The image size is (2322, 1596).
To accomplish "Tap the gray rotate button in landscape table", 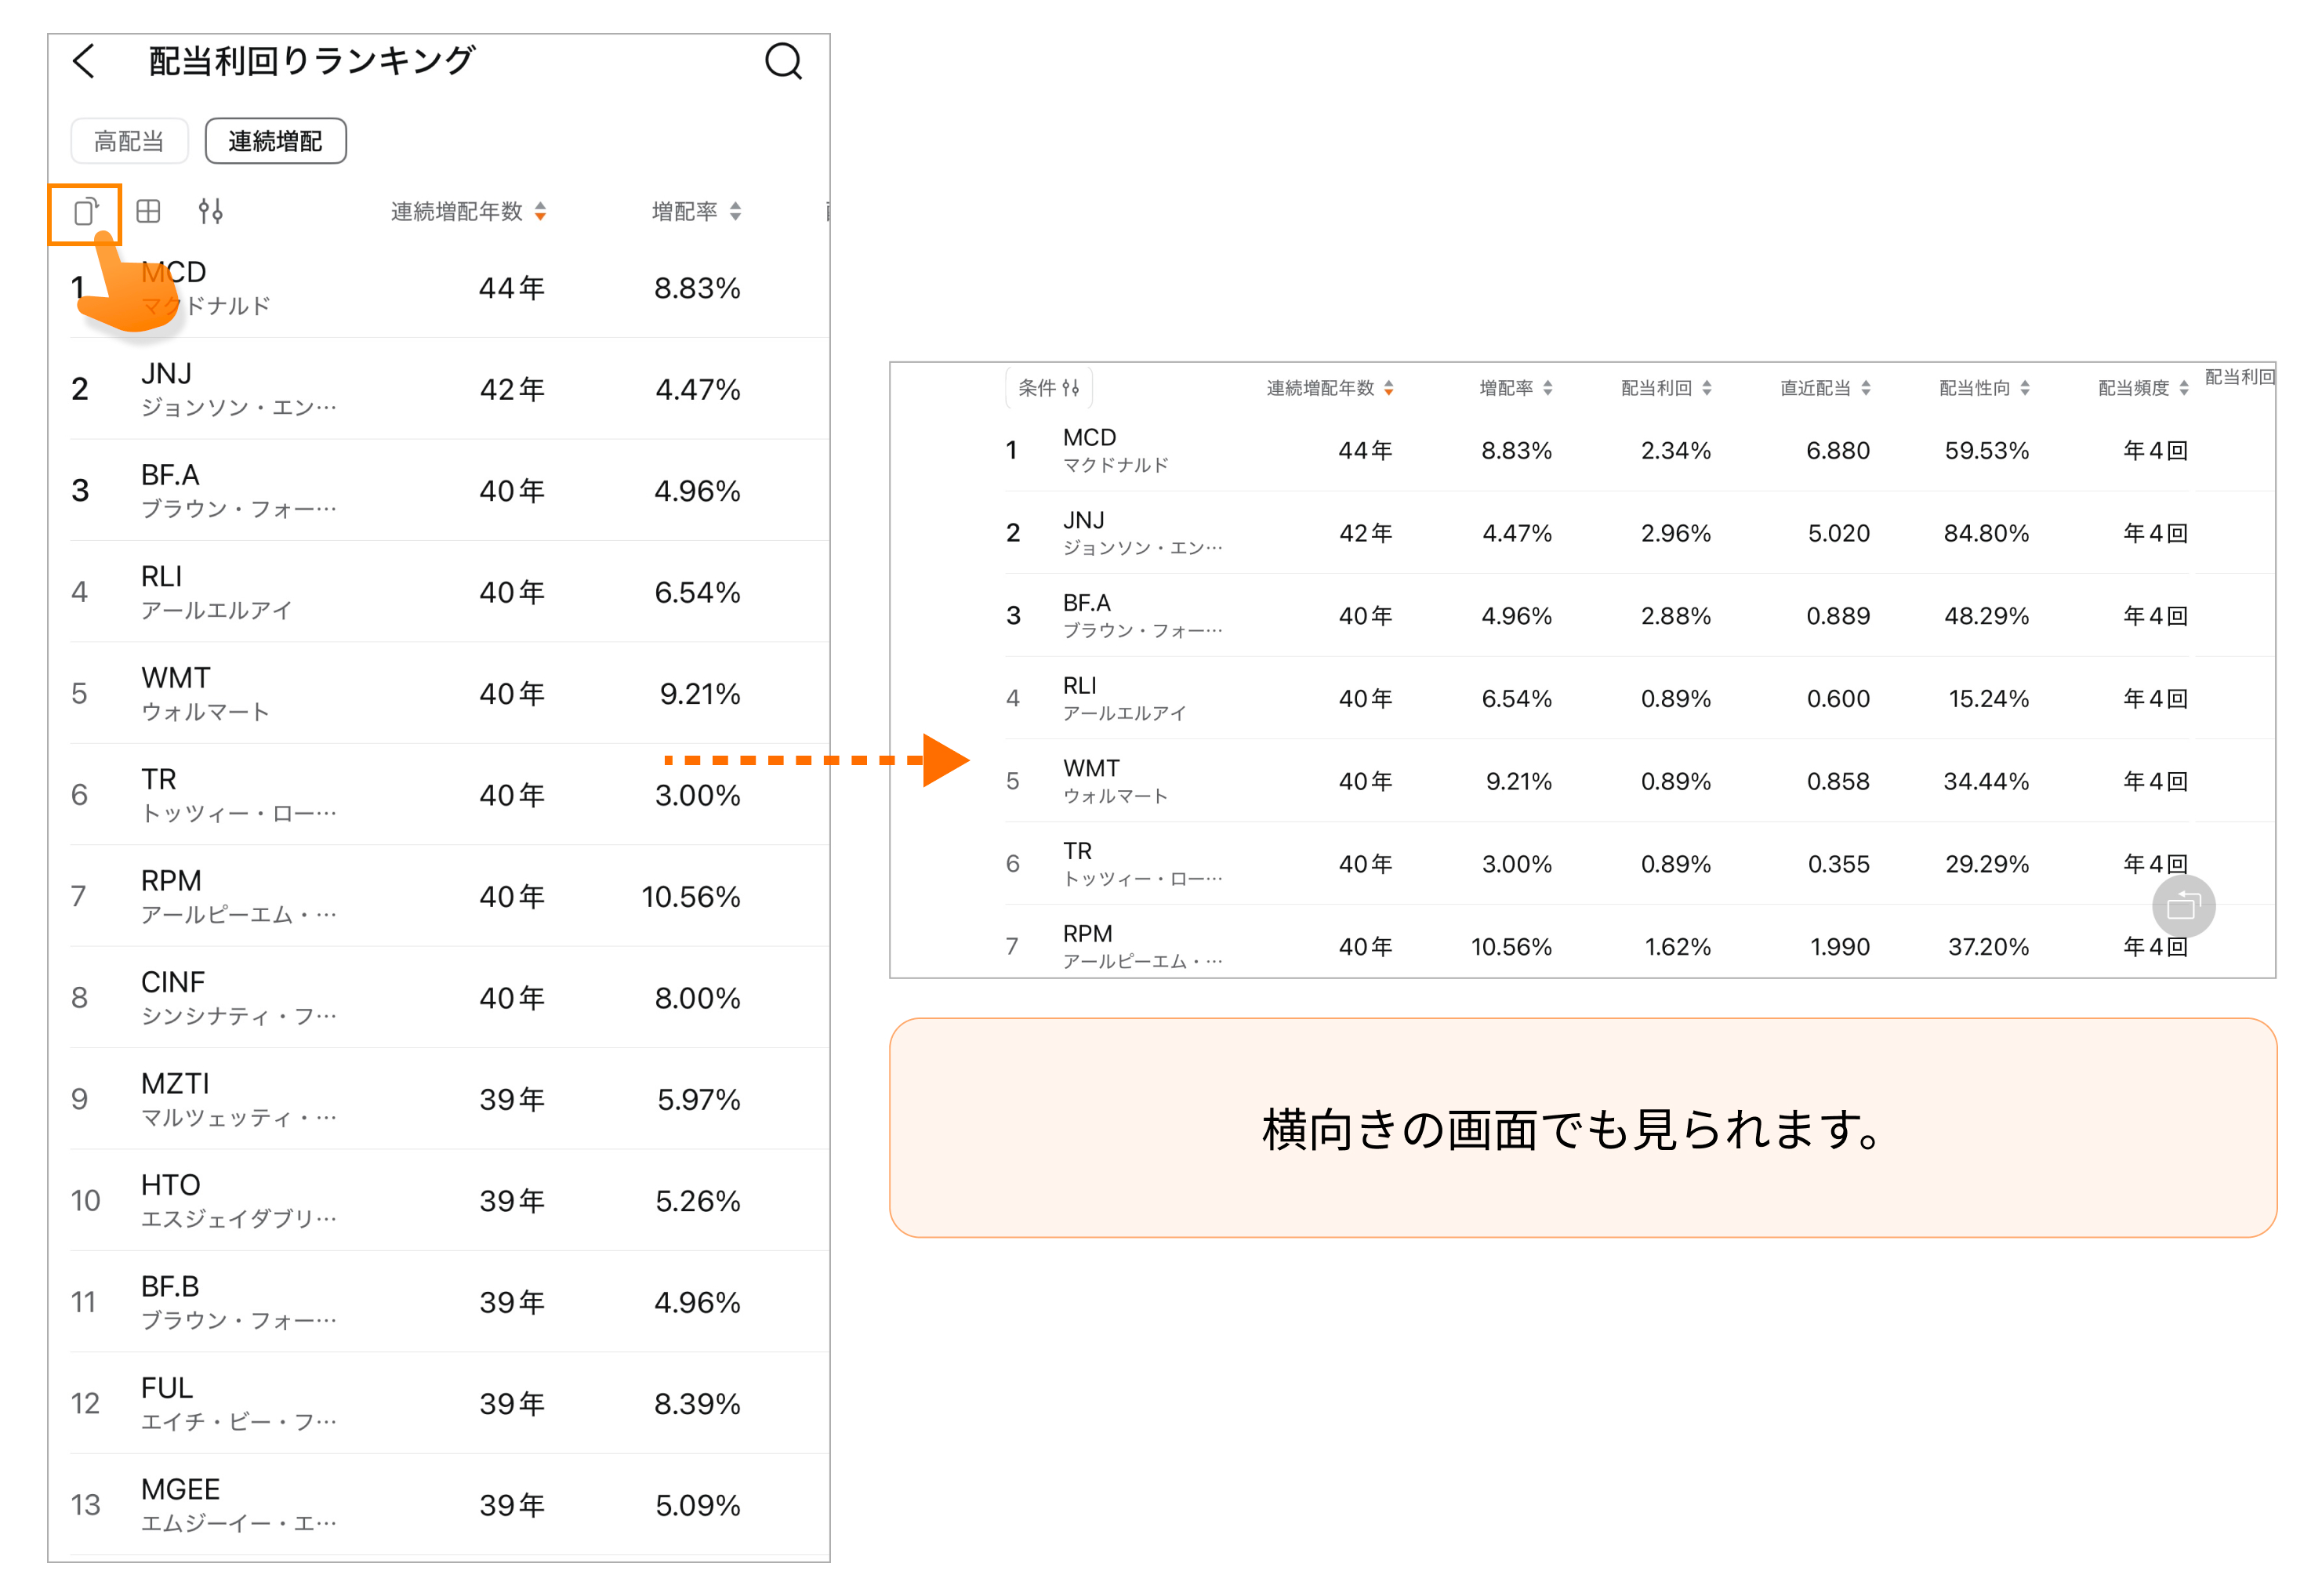I will (2185, 906).
